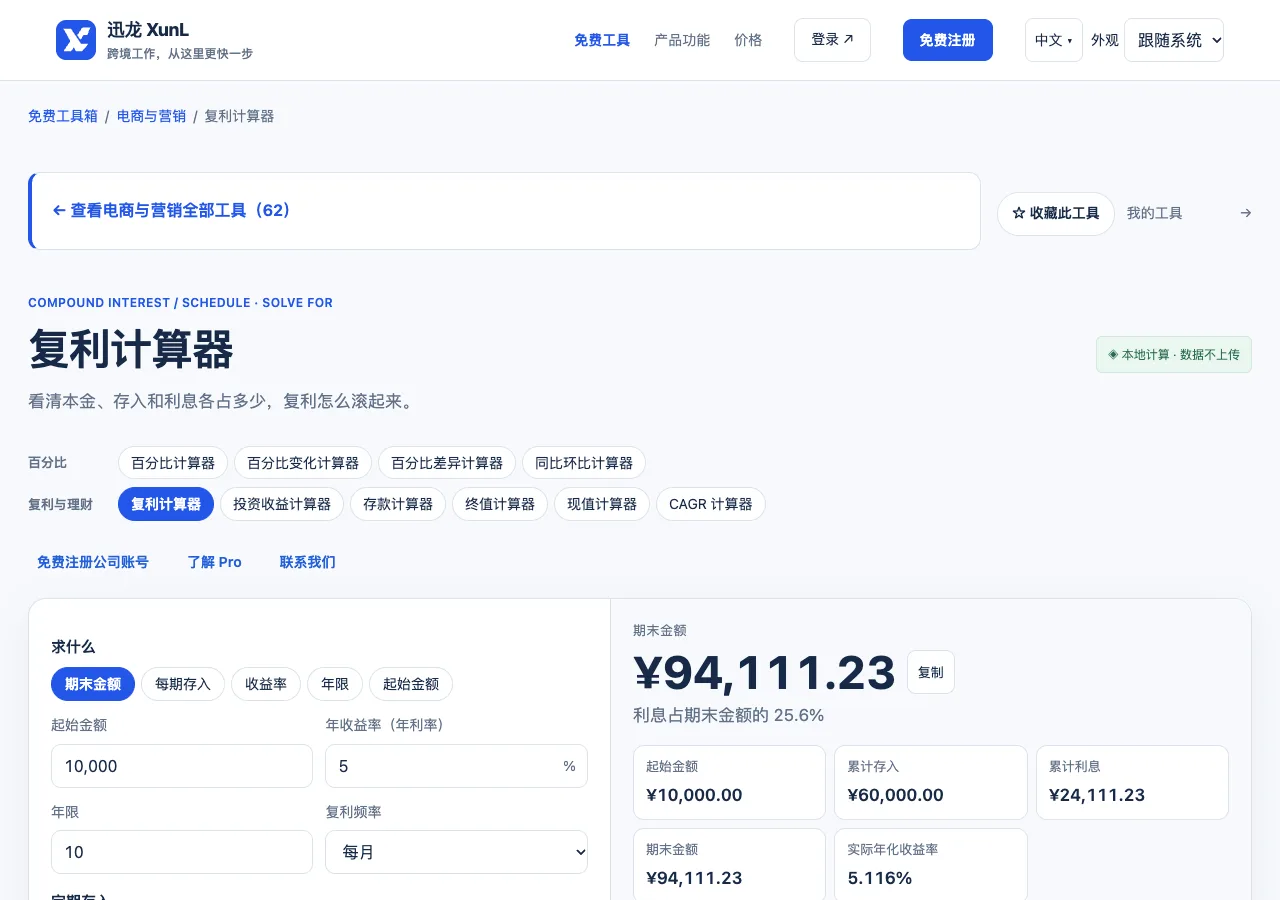Open the 产品功能 nav menu
Image resolution: width=1280 pixels, height=900 pixels.
tap(682, 40)
